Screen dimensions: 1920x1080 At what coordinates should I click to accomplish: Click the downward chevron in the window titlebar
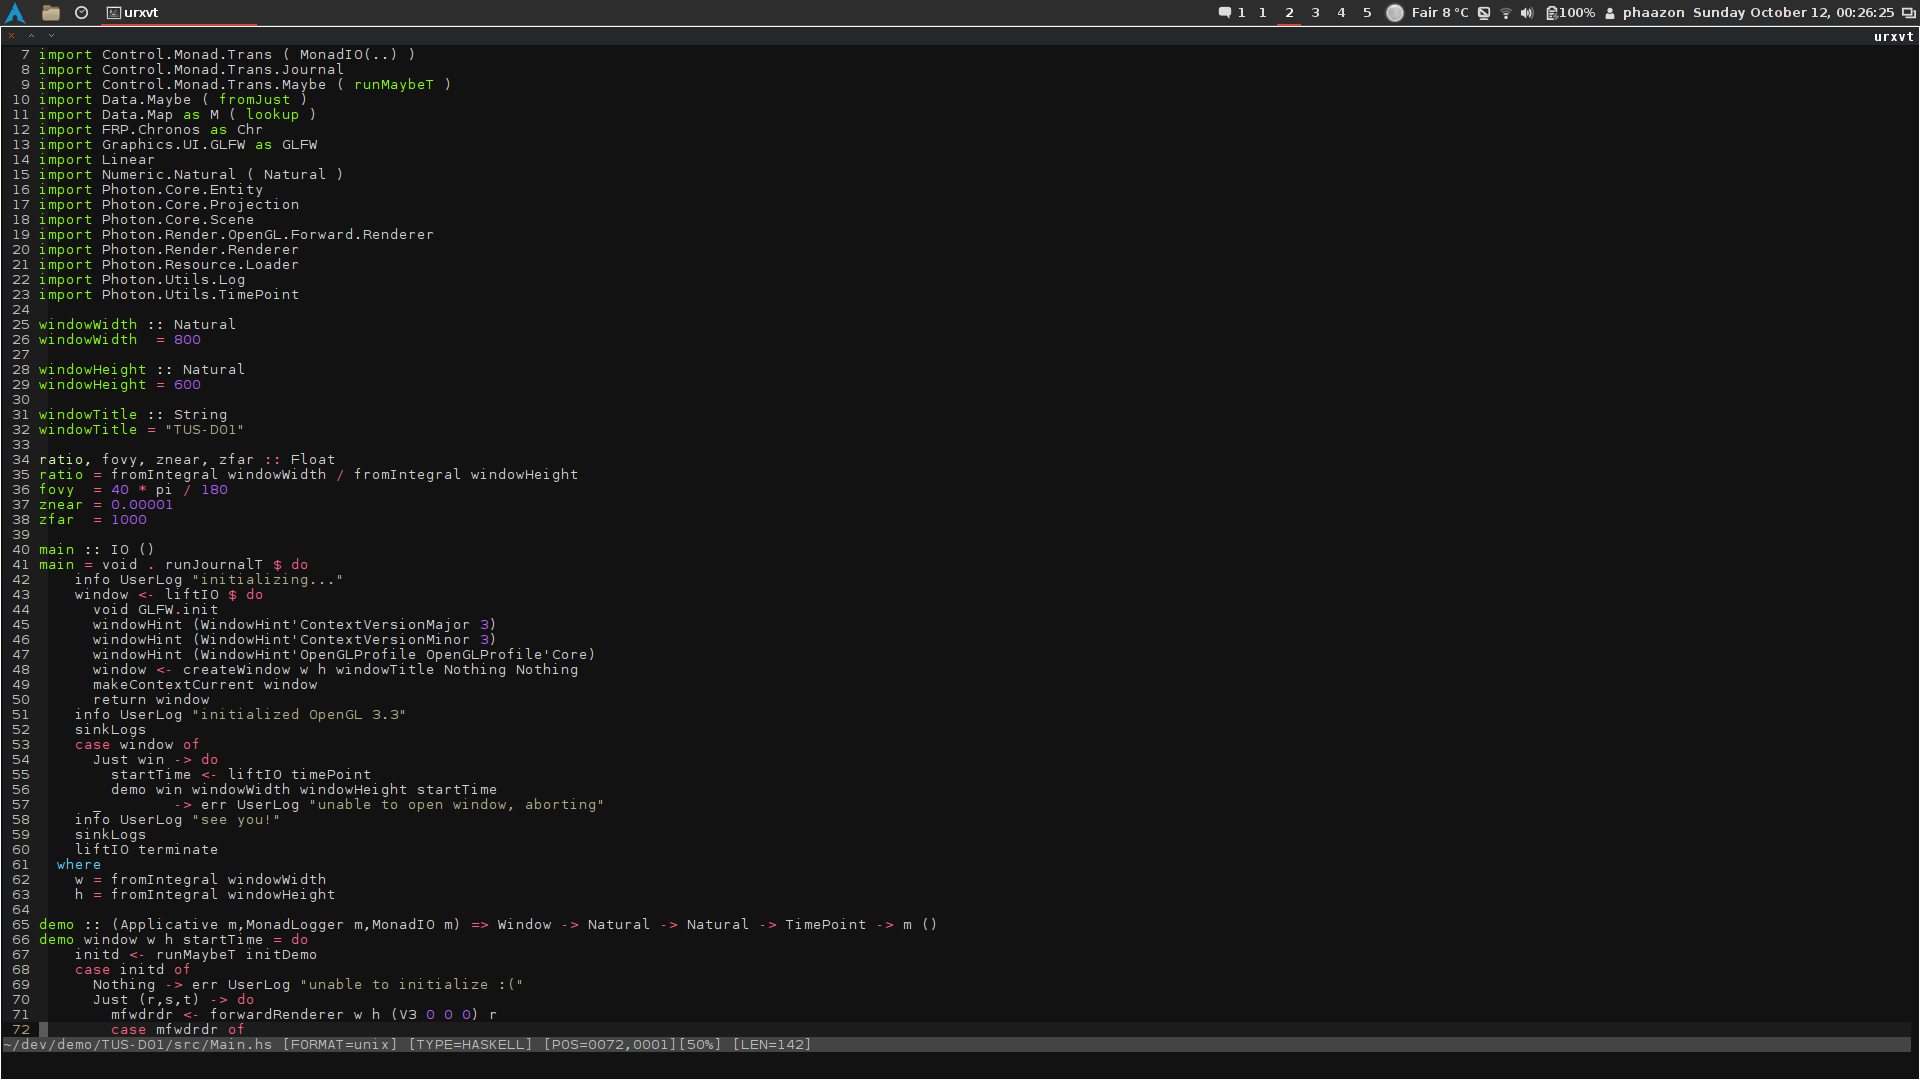coord(51,36)
